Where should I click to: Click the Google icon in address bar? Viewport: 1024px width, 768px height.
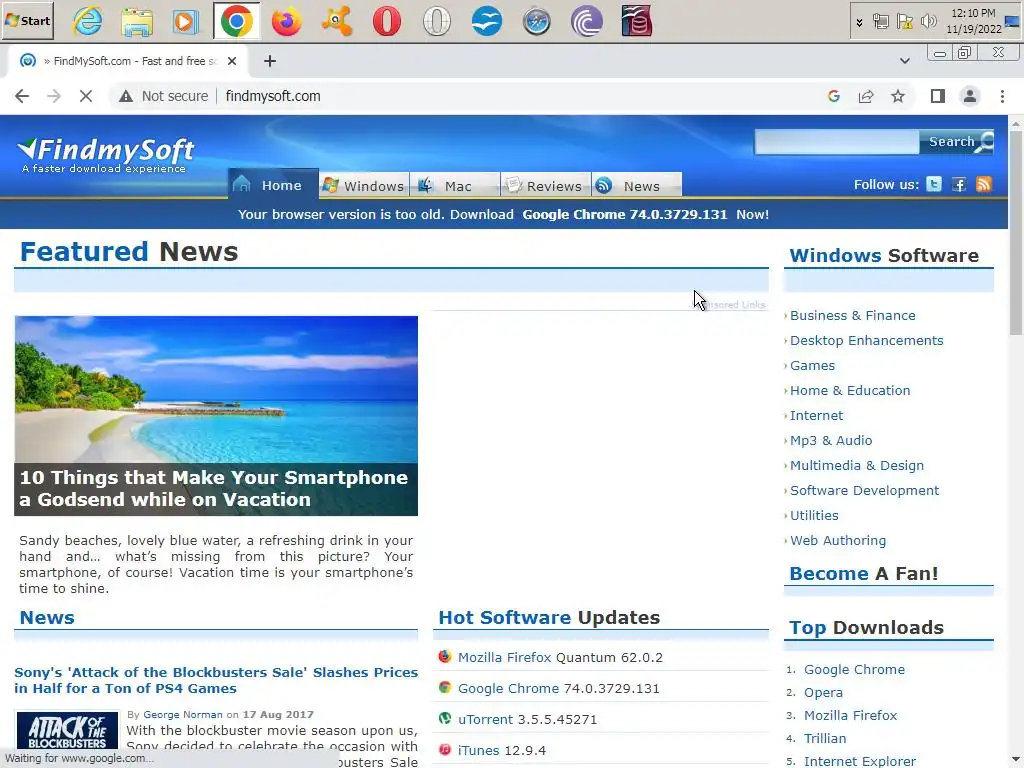pyautogui.click(x=833, y=96)
